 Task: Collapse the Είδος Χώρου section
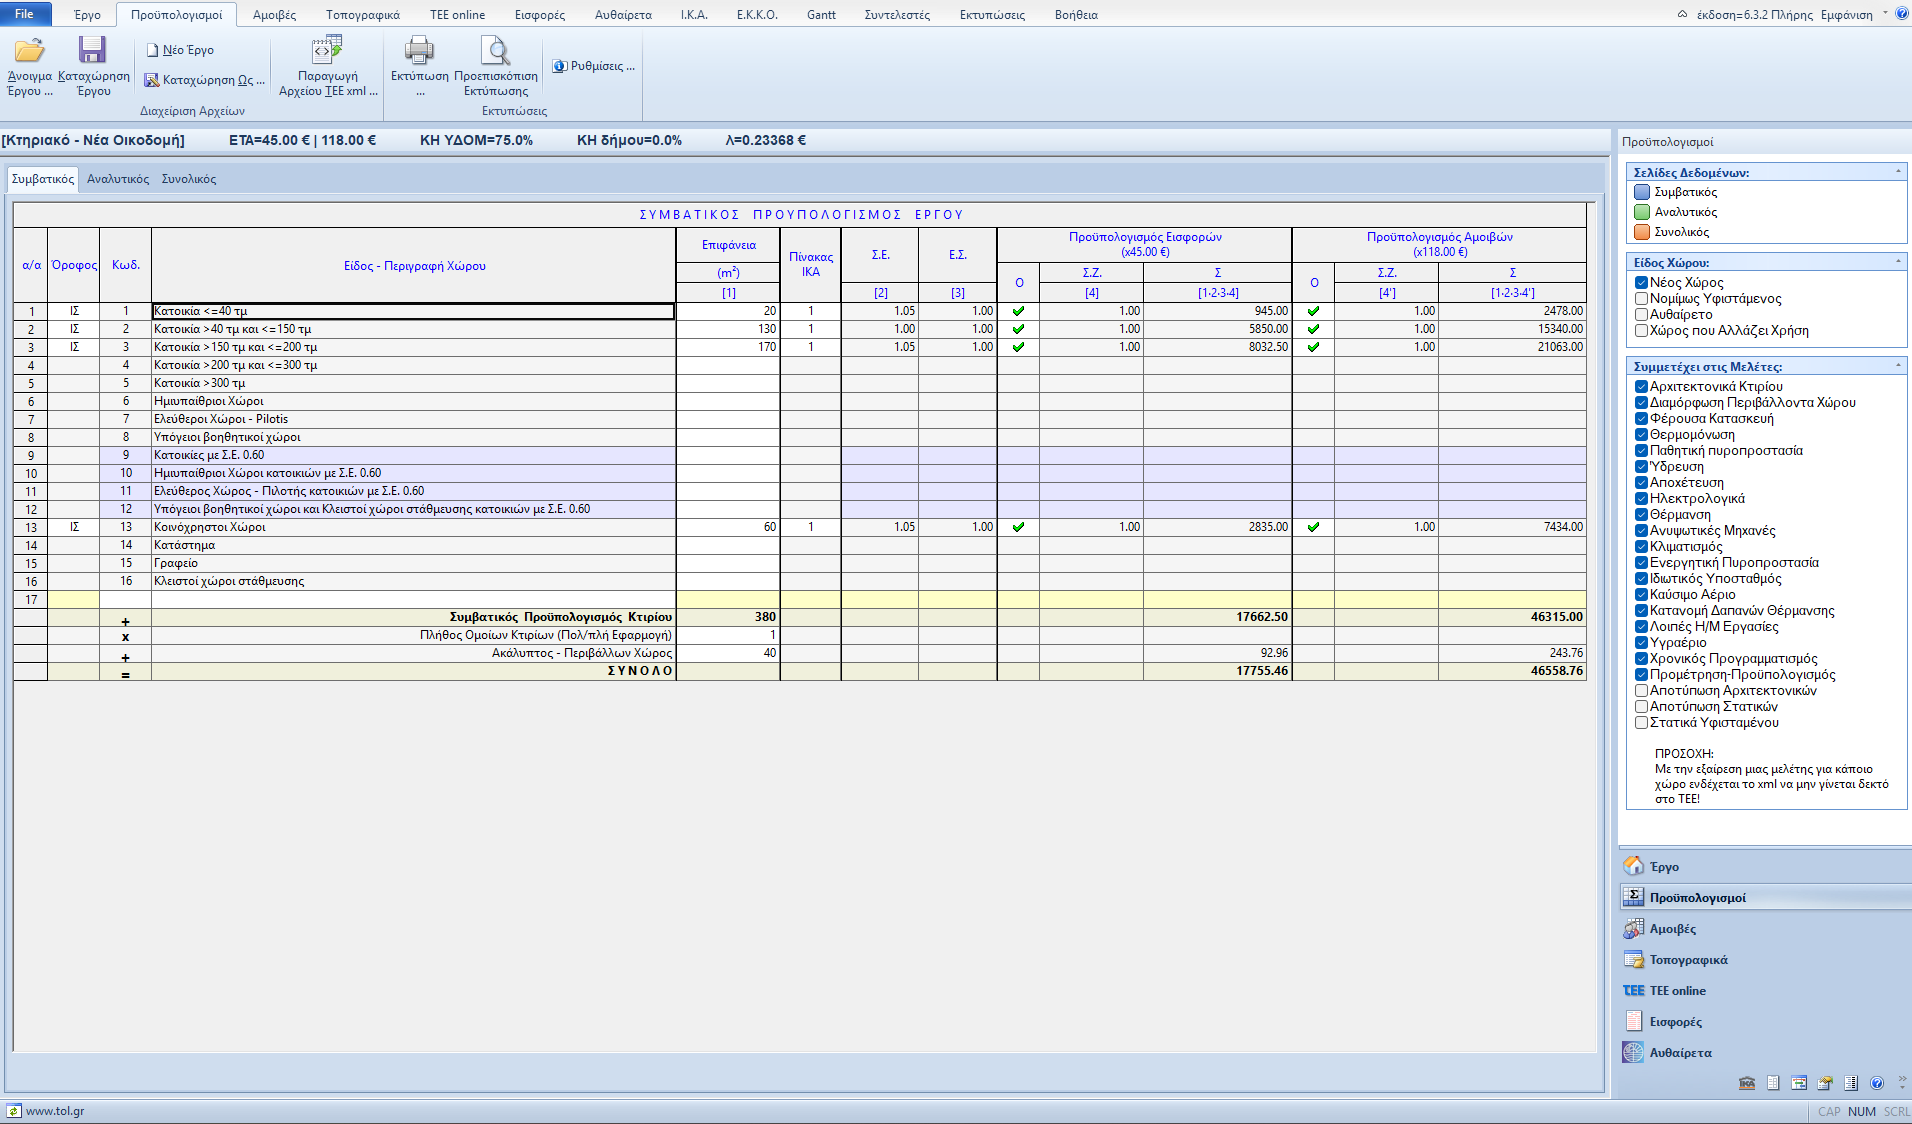click(x=1898, y=262)
